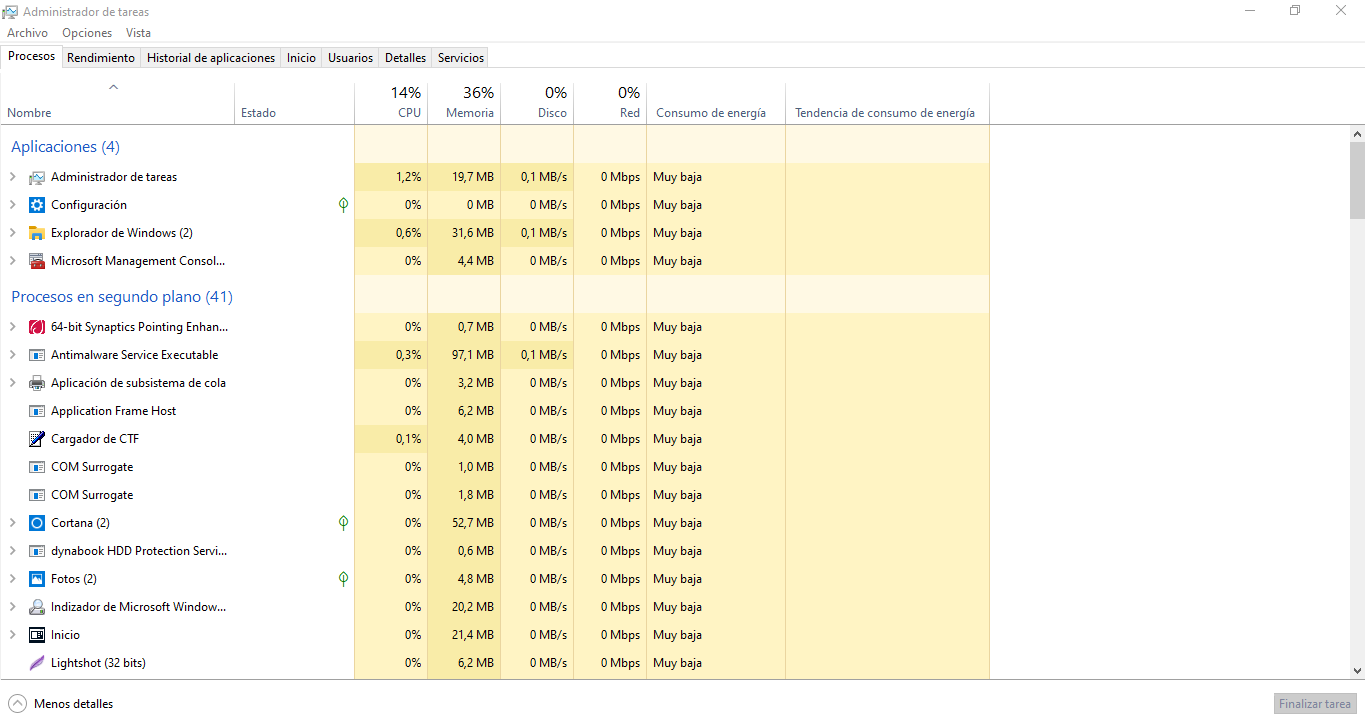Click the Cortana circle icon
The height and width of the screenshot is (728, 1365).
click(37, 523)
